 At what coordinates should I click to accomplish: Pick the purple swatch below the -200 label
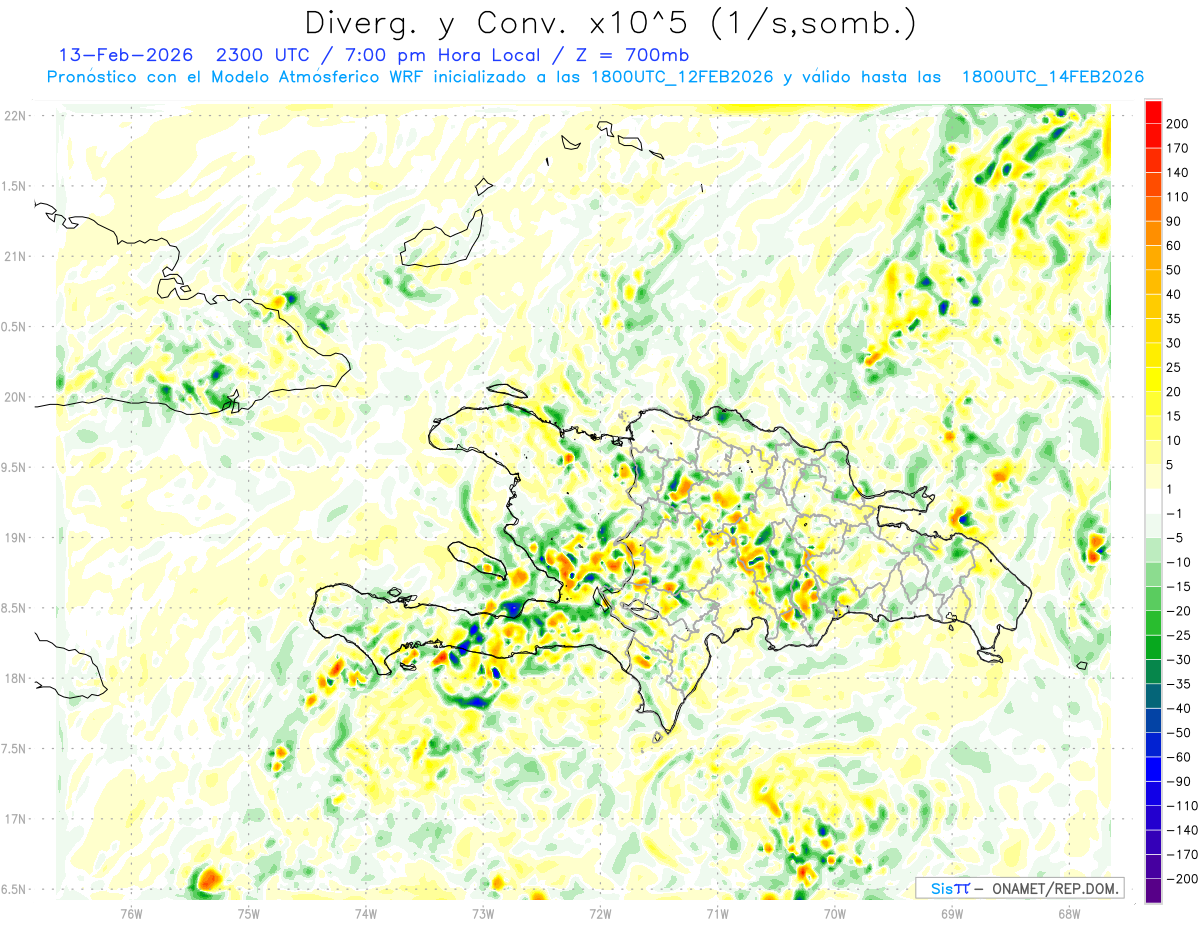[1152, 890]
